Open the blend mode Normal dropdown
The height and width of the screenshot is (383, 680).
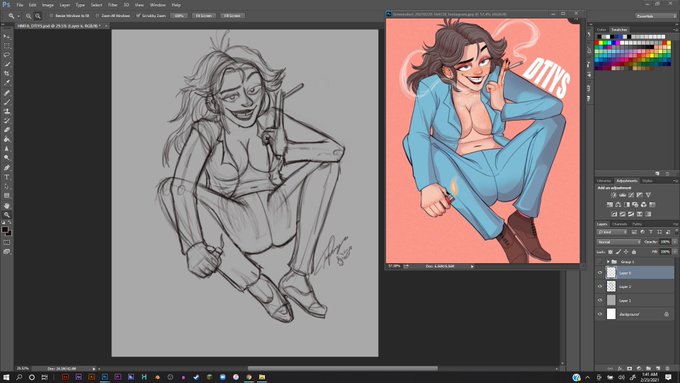[x=618, y=242]
